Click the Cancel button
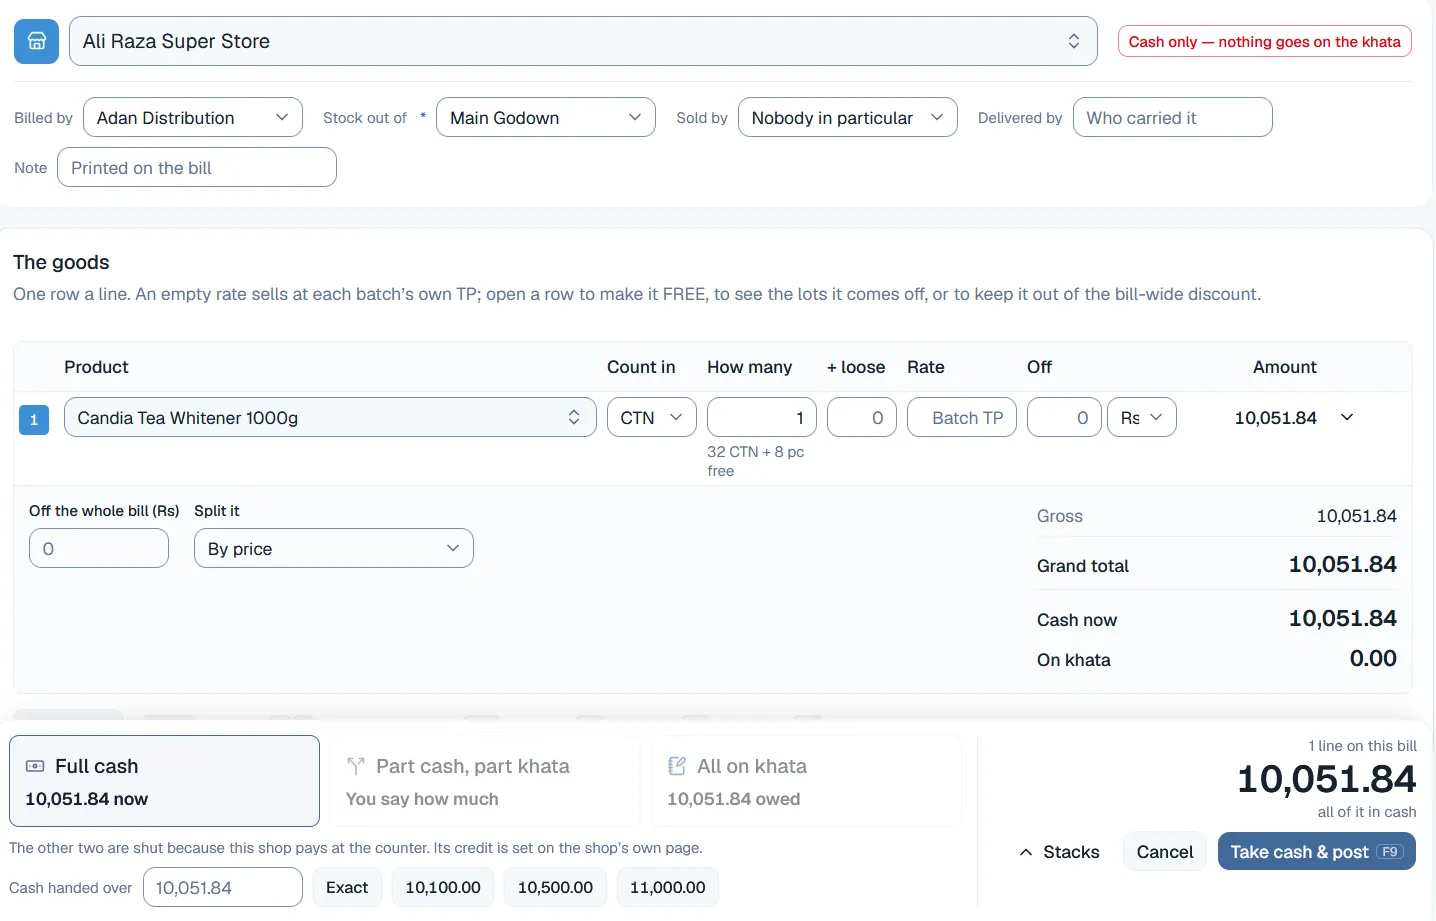This screenshot has width=1436, height=921. tap(1165, 852)
